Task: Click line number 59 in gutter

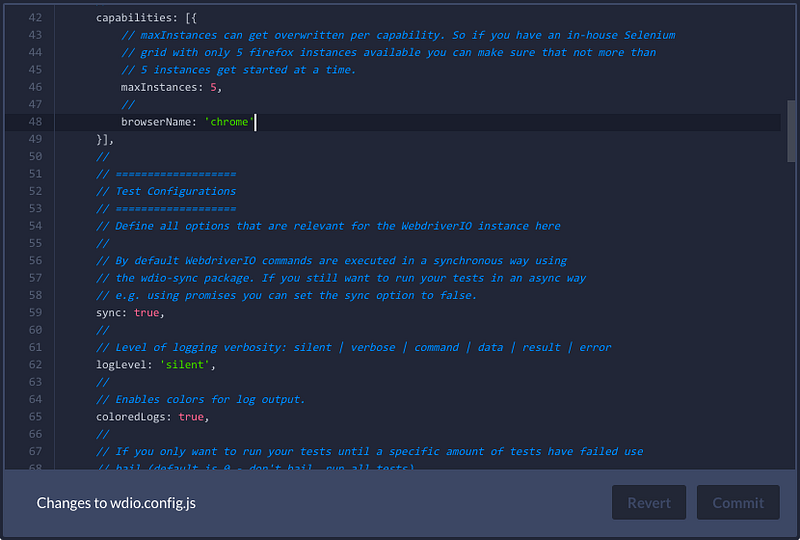Action: [x=35, y=313]
